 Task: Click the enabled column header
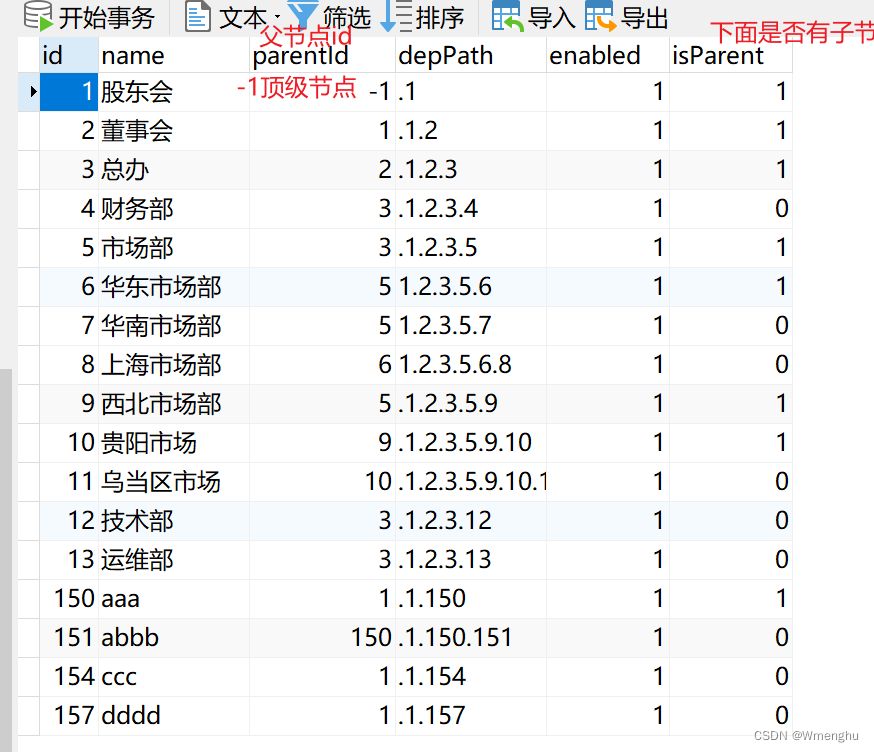coord(607,56)
